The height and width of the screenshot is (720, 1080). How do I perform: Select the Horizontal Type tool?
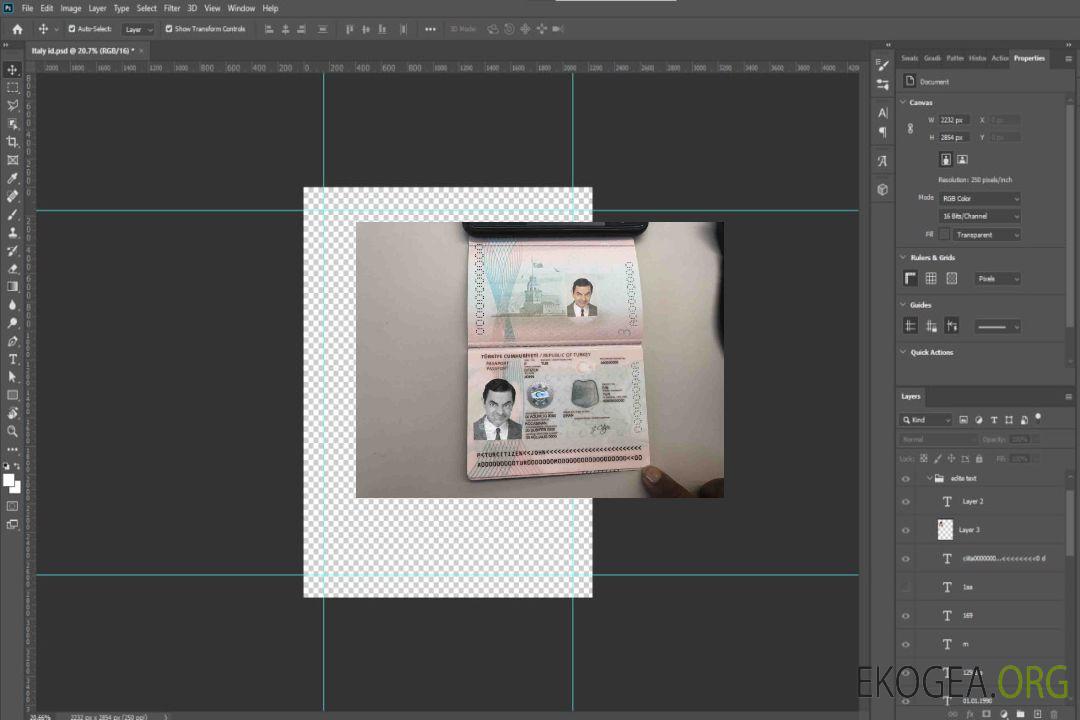[12, 359]
